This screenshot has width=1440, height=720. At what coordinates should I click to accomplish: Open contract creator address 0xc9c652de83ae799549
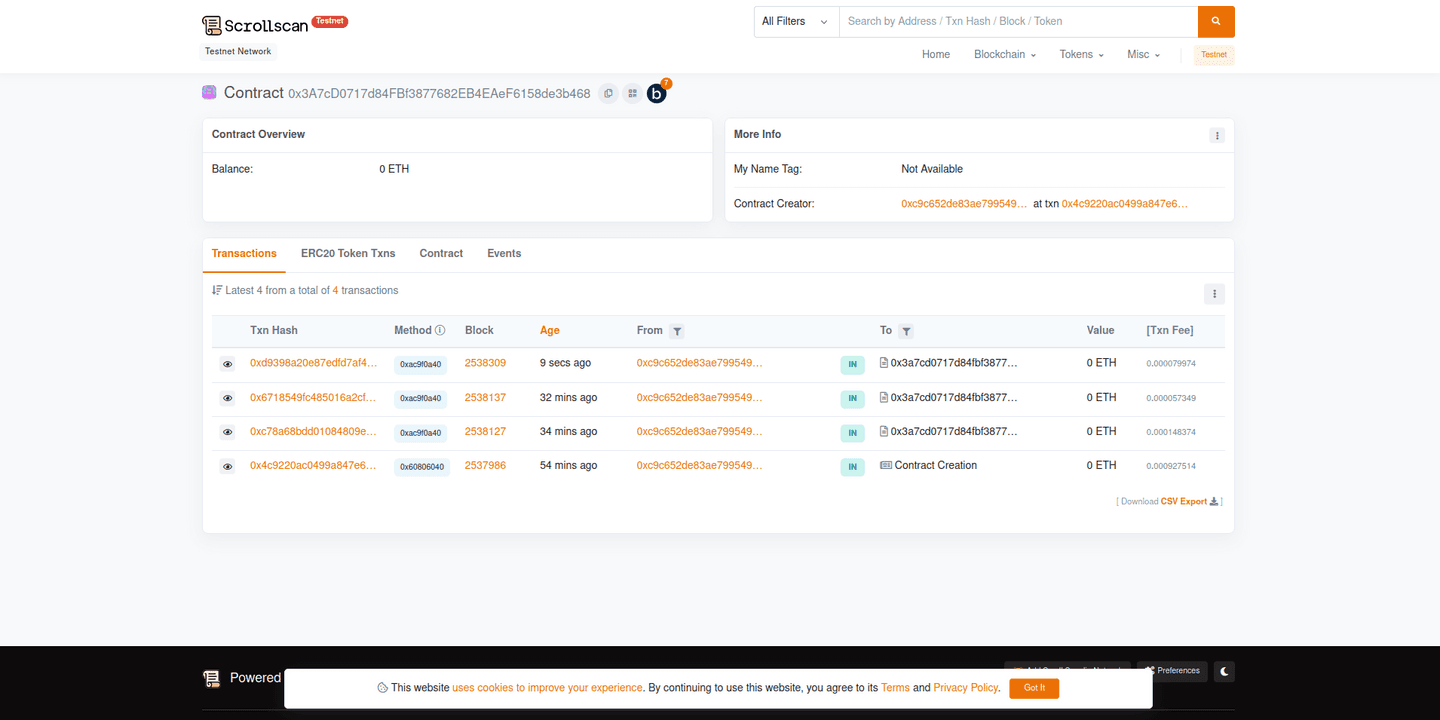pos(964,203)
